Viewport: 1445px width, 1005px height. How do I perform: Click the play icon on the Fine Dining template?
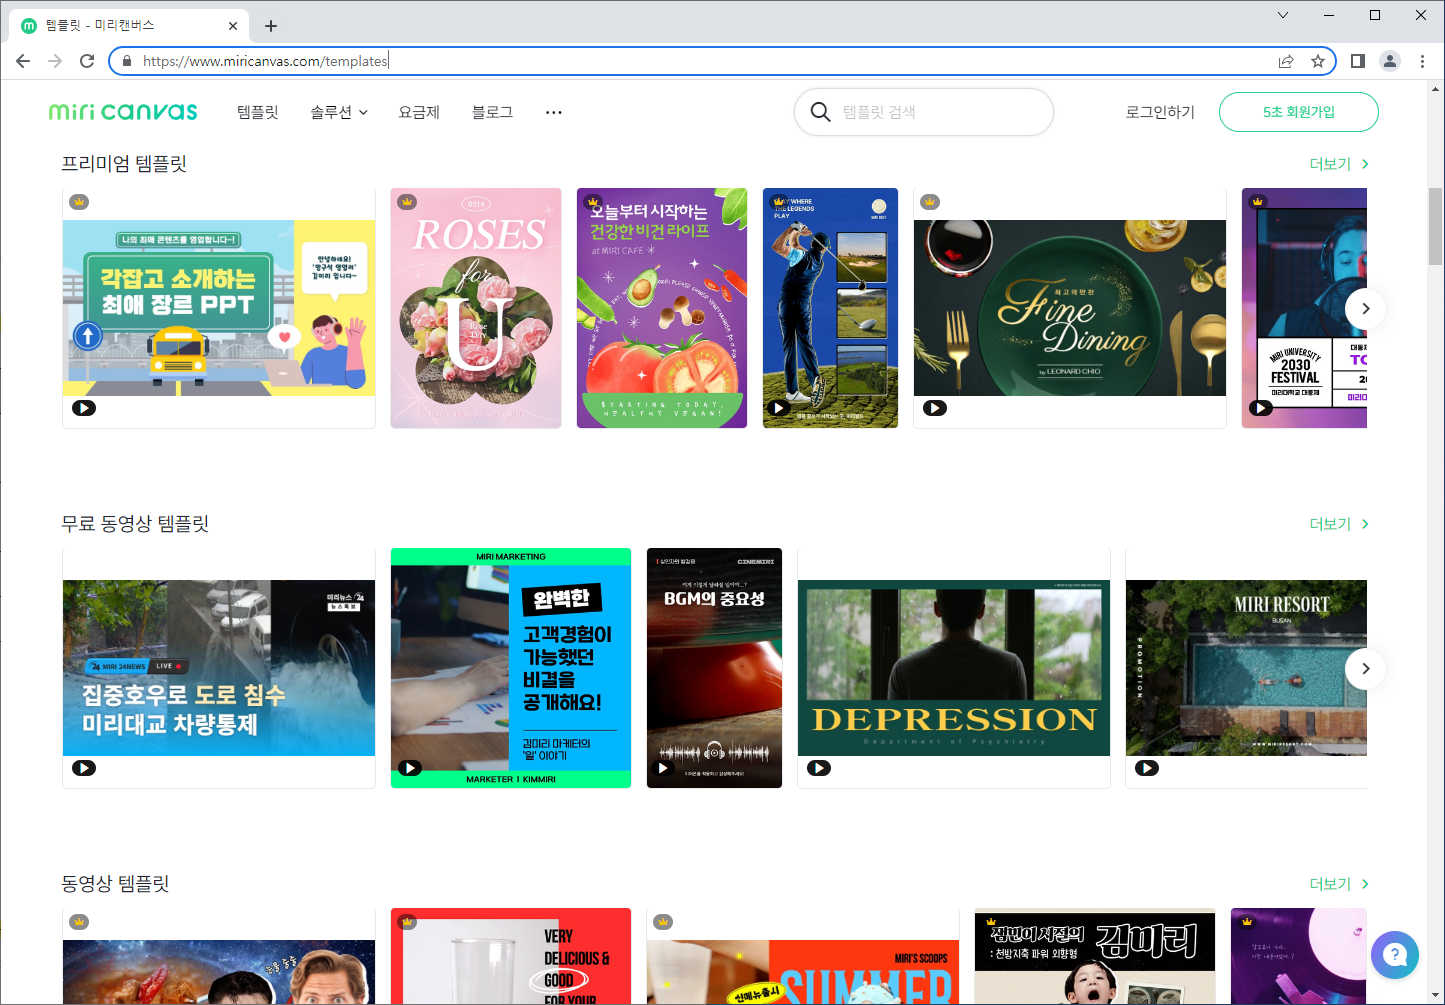tap(935, 408)
